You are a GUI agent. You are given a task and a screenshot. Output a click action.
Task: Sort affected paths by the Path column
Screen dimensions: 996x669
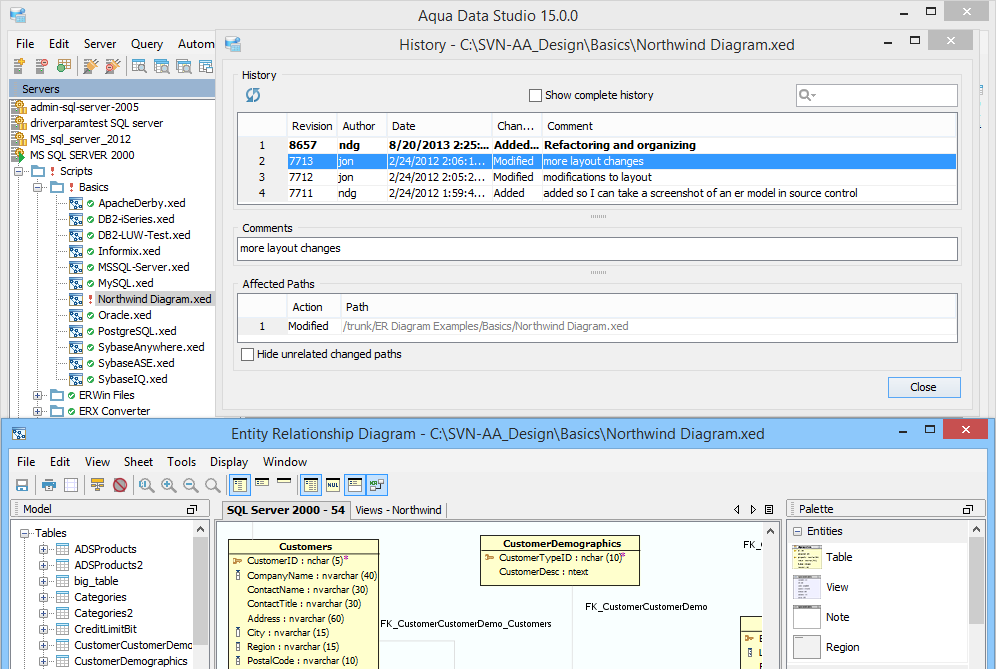click(x=649, y=307)
